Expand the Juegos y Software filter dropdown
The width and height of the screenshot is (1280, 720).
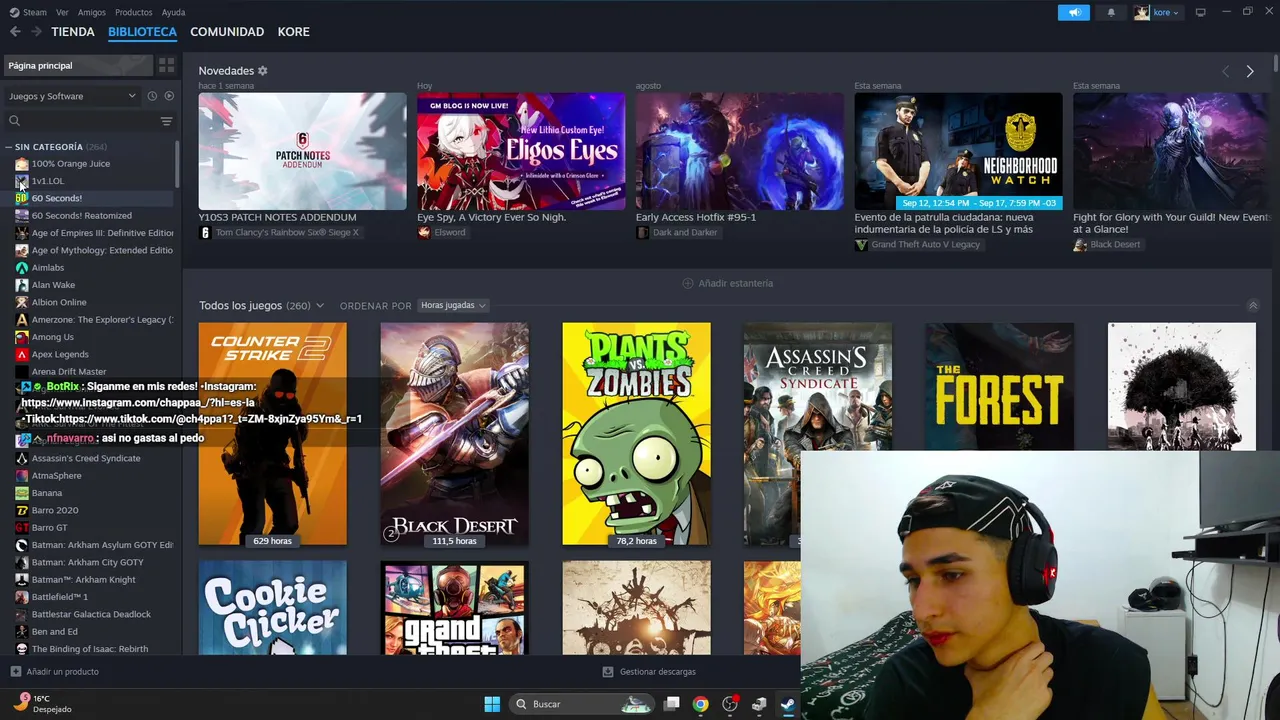point(72,96)
